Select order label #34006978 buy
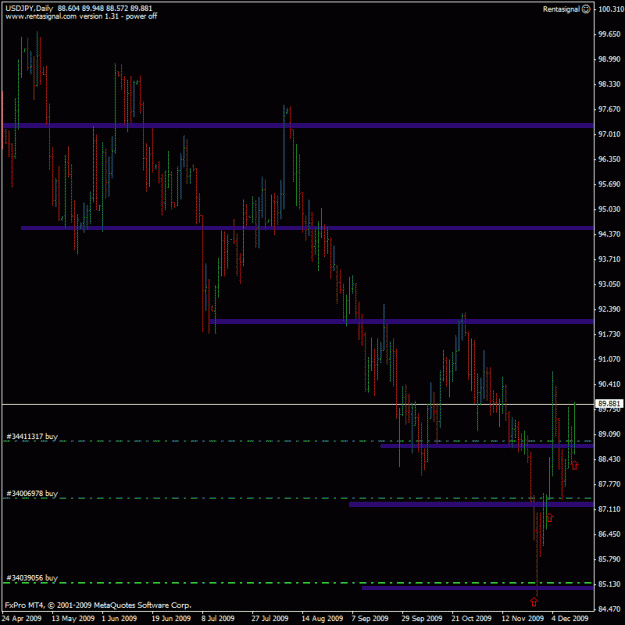Screen dimensions: 625x625 point(32,493)
